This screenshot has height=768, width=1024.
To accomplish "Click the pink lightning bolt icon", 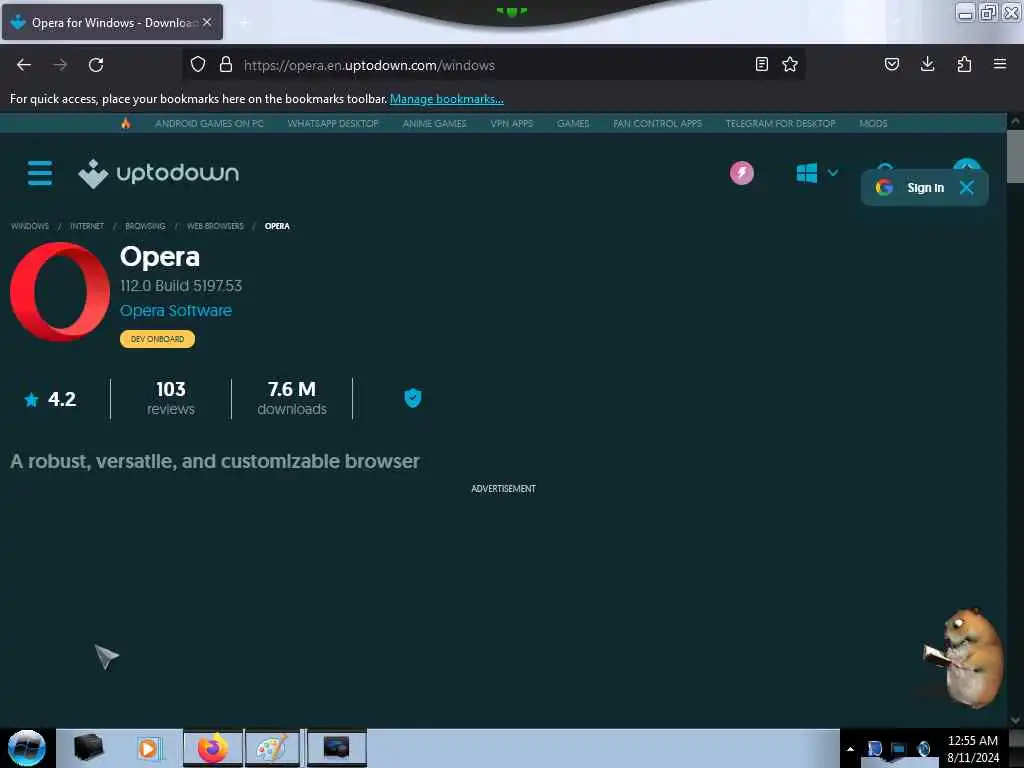I will pyautogui.click(x=742, y=173).
